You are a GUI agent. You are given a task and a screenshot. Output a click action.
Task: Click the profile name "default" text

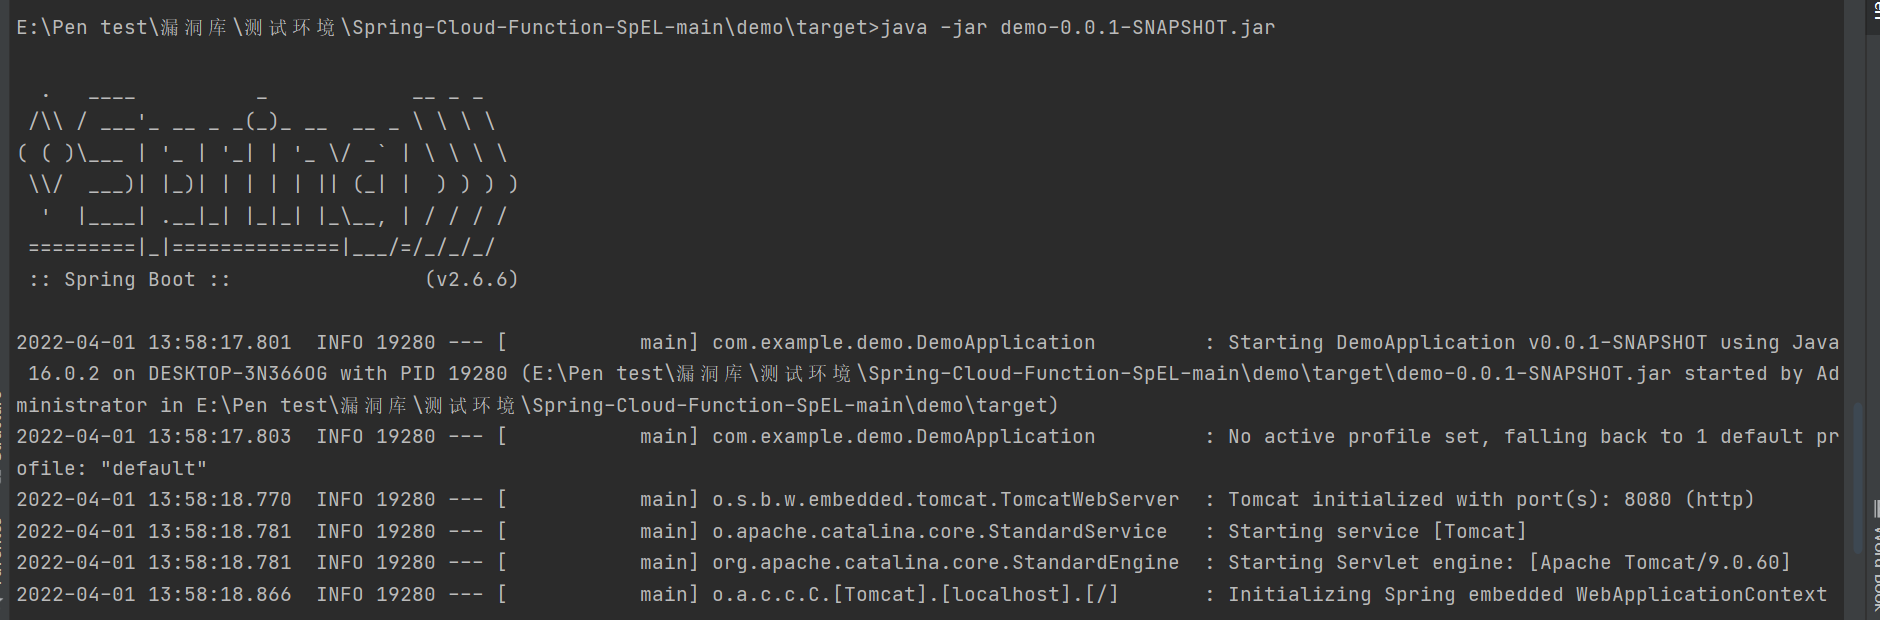[x=154, y=469]
